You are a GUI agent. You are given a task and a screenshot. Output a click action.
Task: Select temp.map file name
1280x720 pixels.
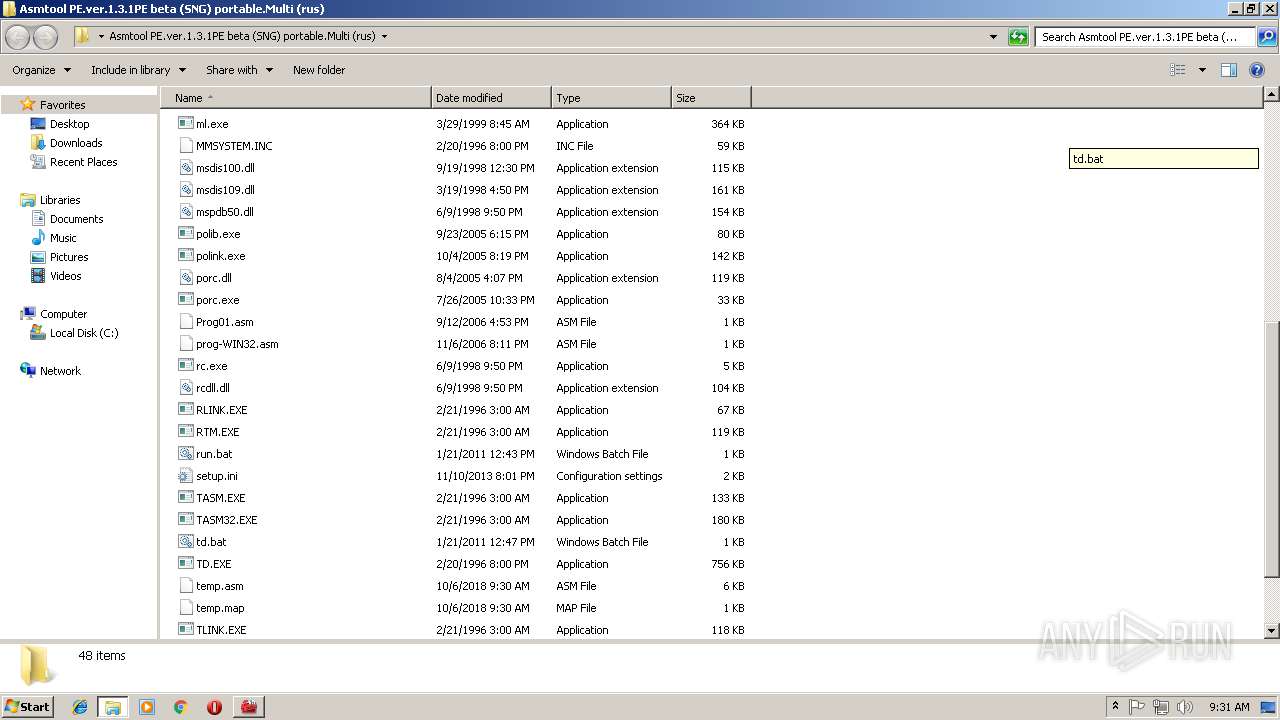pos(220,608)
